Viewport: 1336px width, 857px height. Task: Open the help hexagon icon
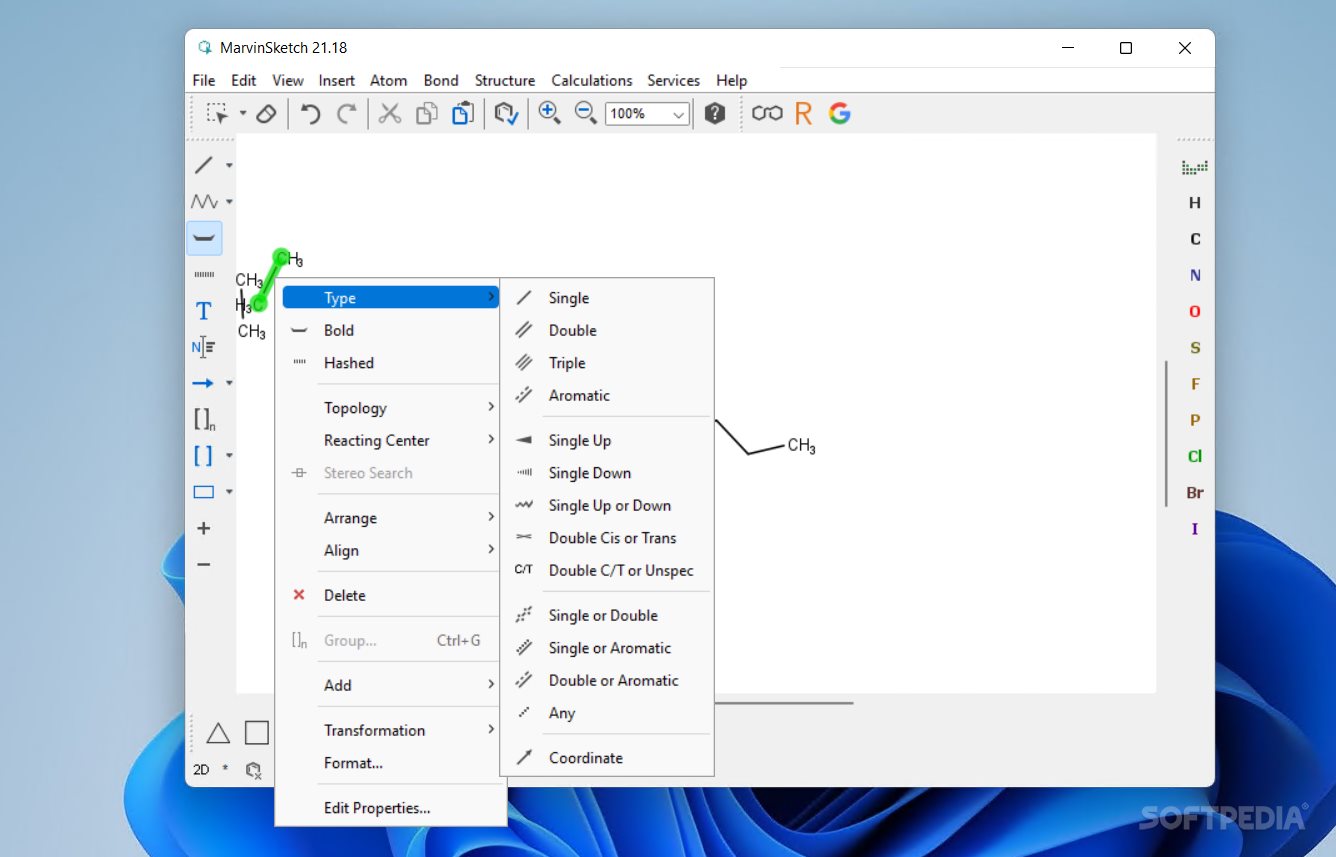pos(714,114)
